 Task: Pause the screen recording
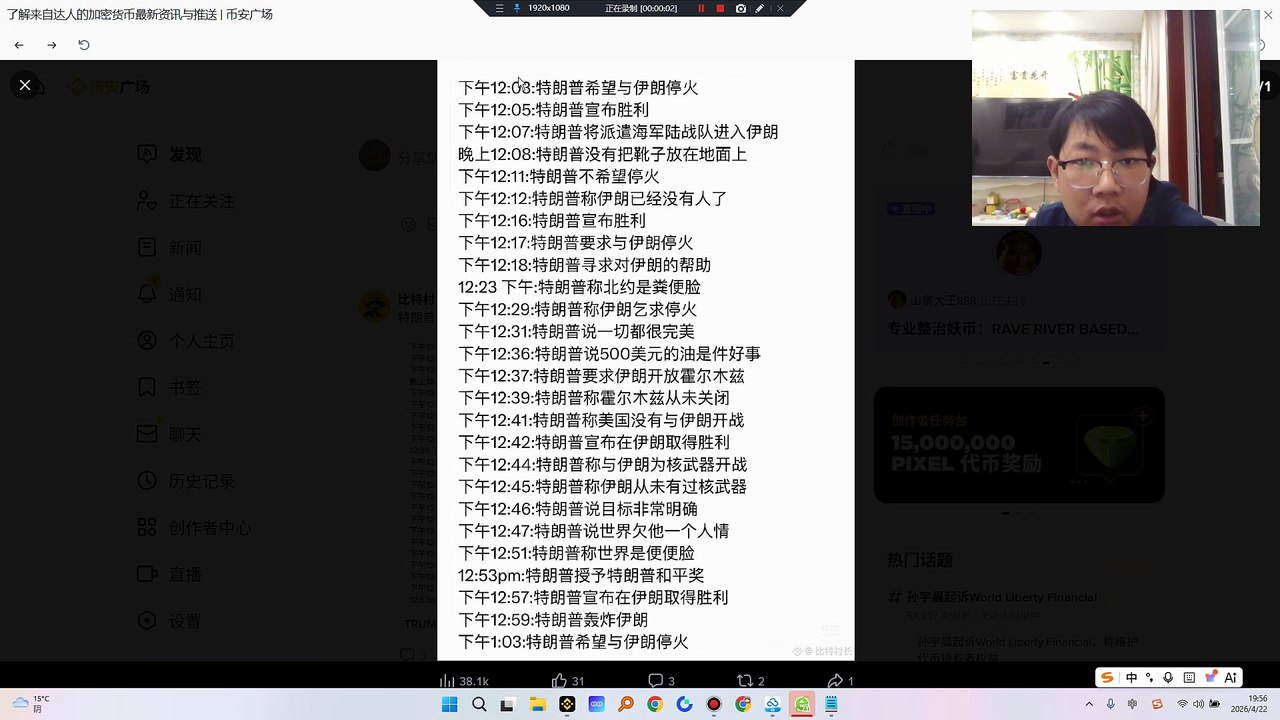[701, 8]
